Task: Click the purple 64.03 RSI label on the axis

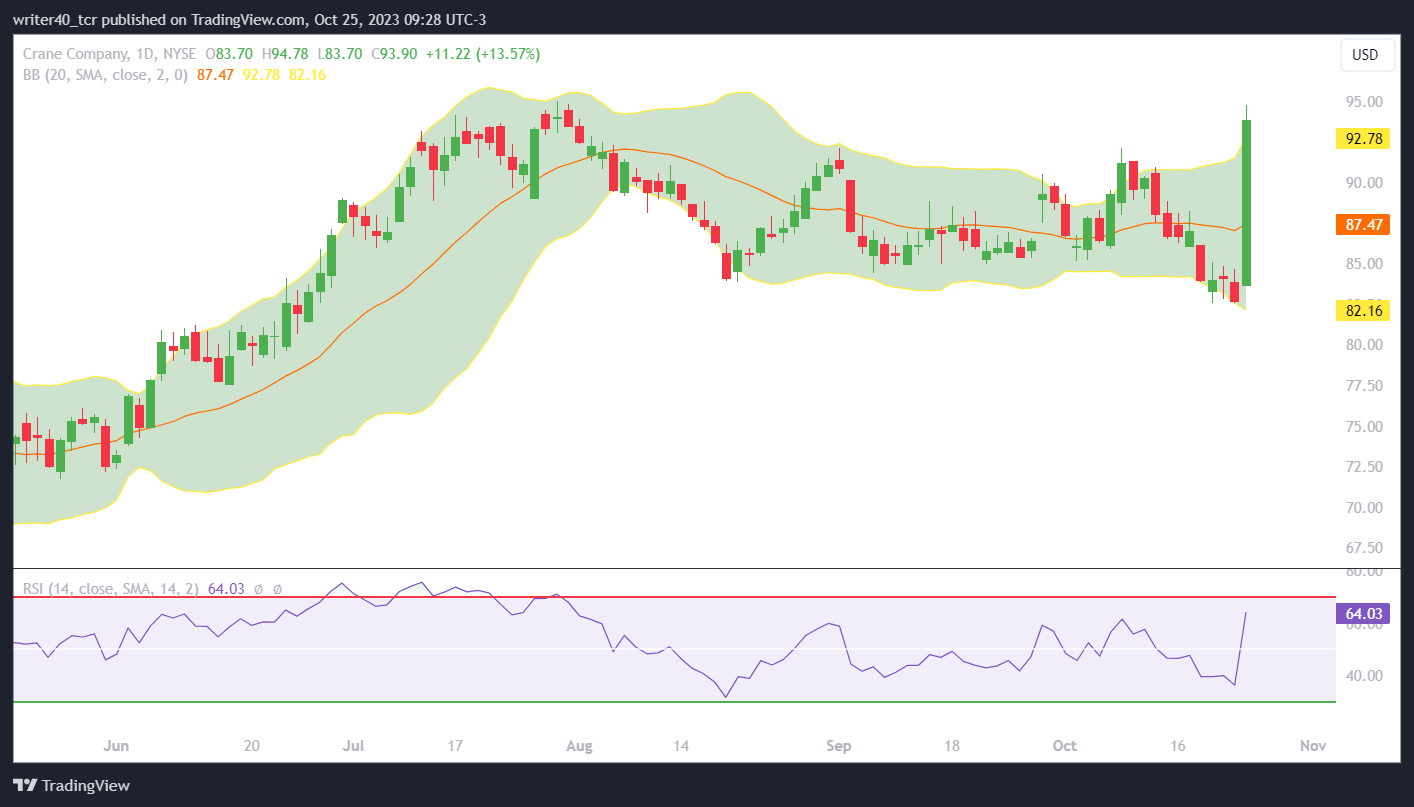Action: pos(1364,613)
